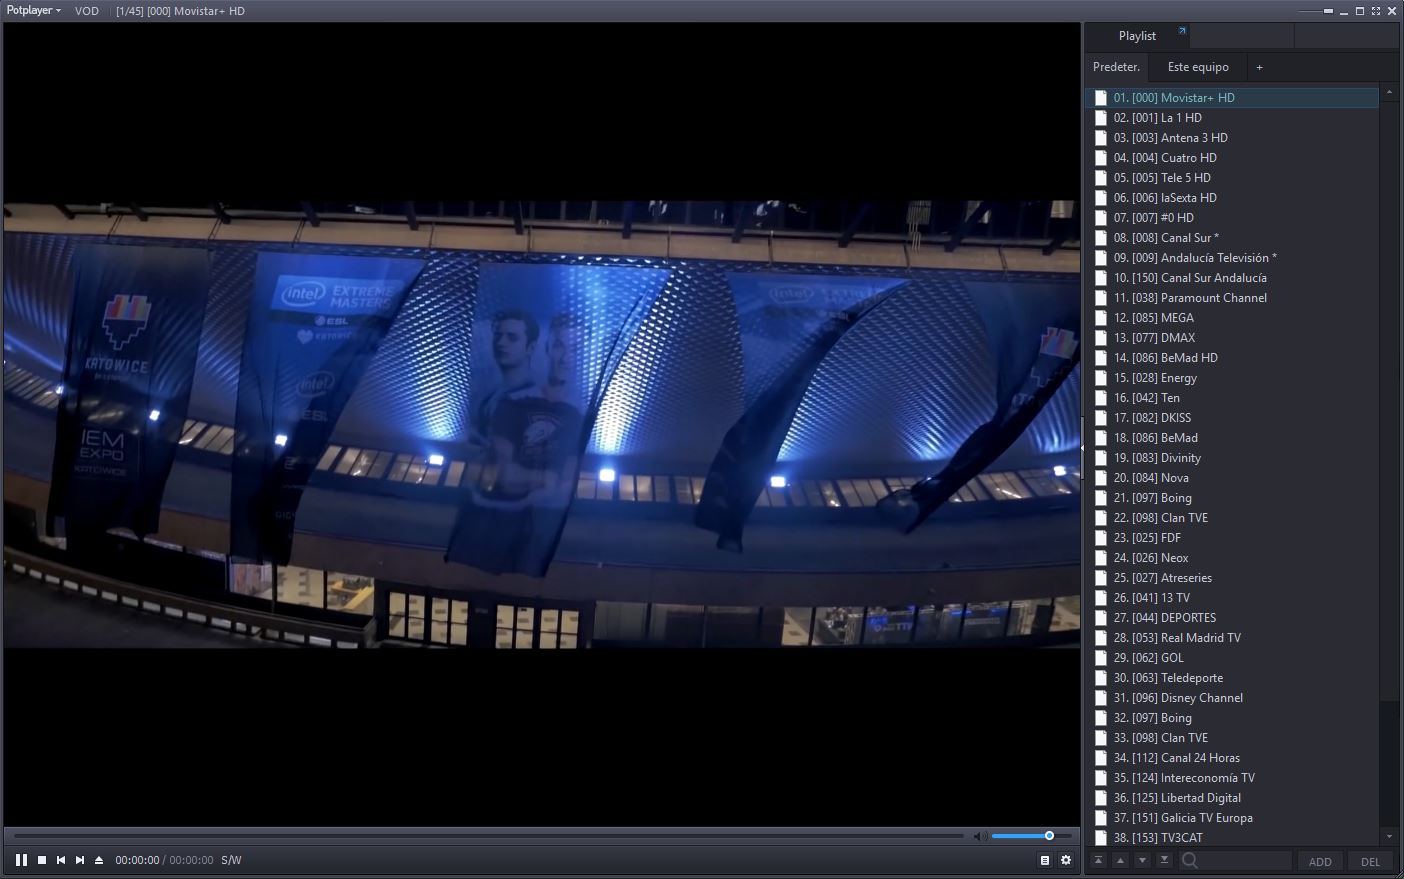
Task: Select 37. [151] Galicia TV Europa
Action: click(x=1232, y=818)
